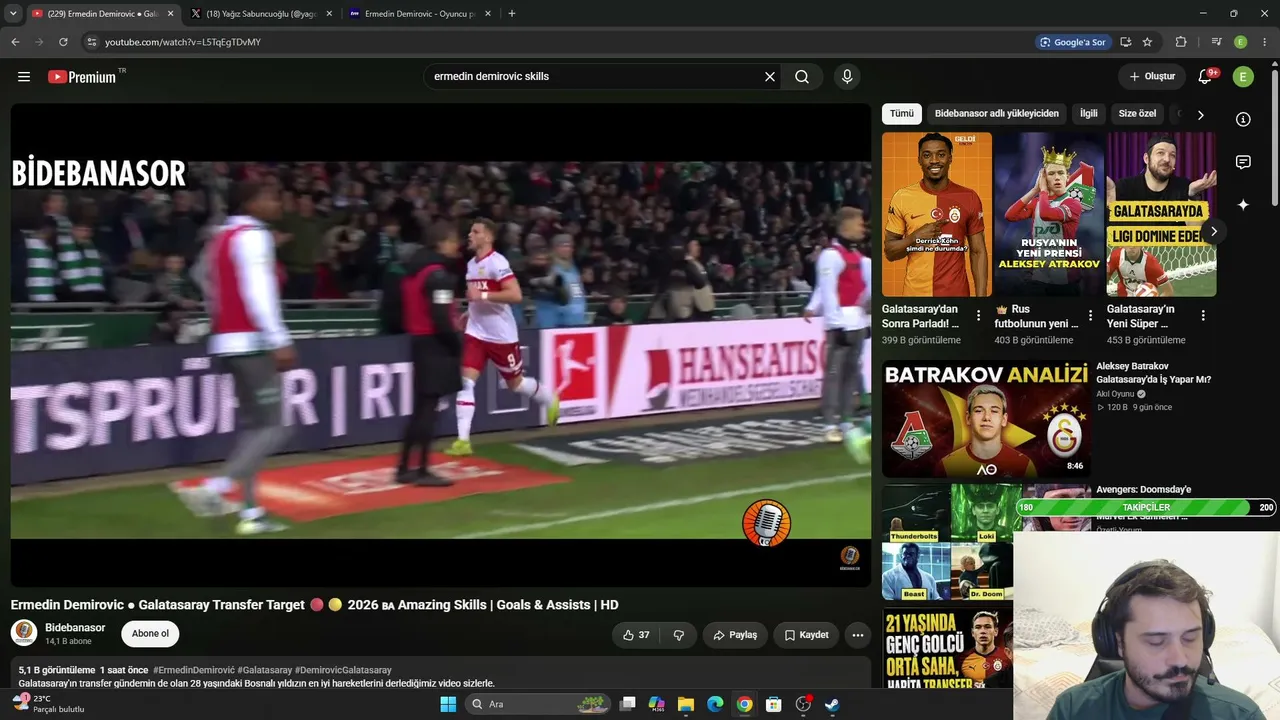
Task: Open YouTube notifications bell
Action: [1206, 77]
